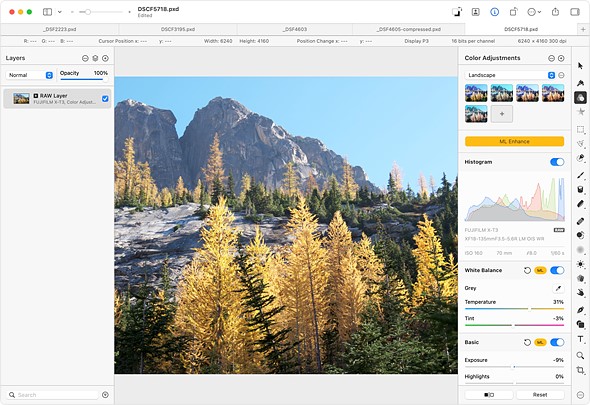Choose the Repair bandage tool
This screenshot has width=590, height=405.
(x=580, y=221)
